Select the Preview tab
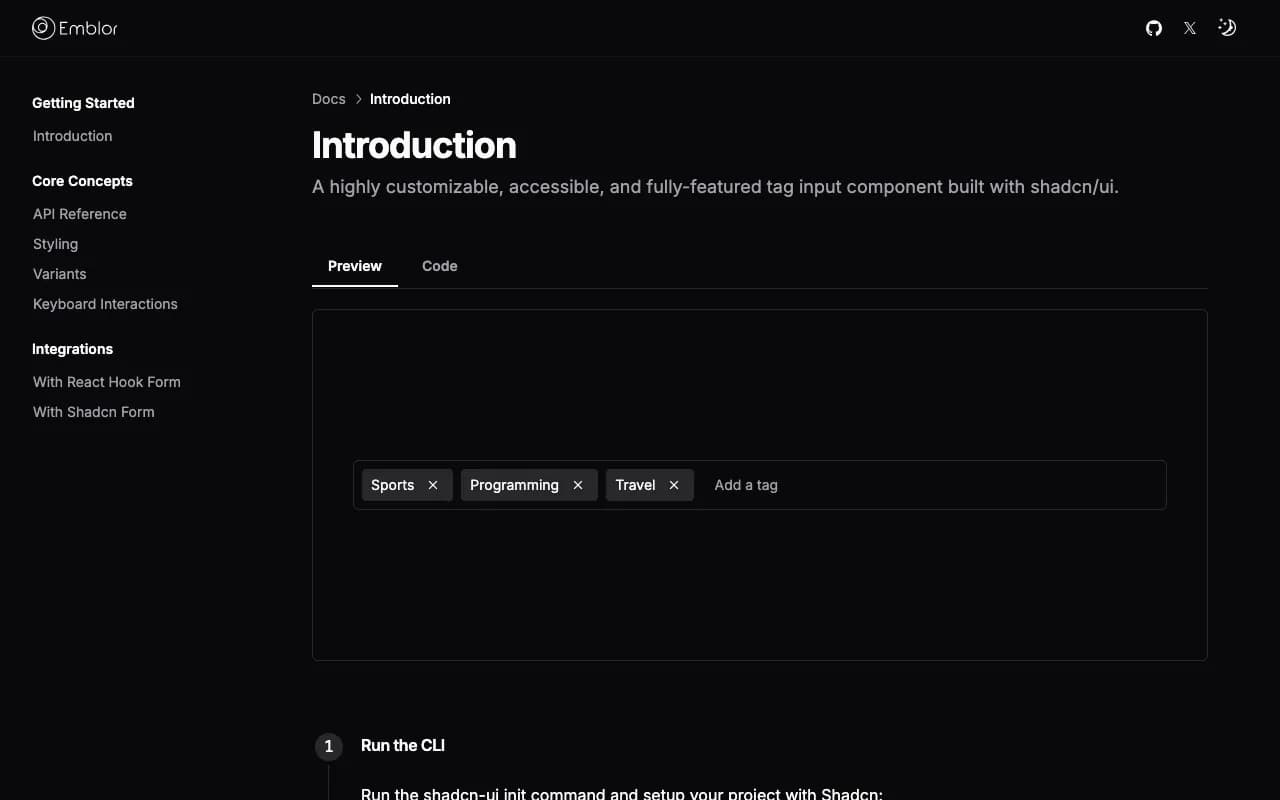Screen dimensions: 1280x800 point(355,266)
